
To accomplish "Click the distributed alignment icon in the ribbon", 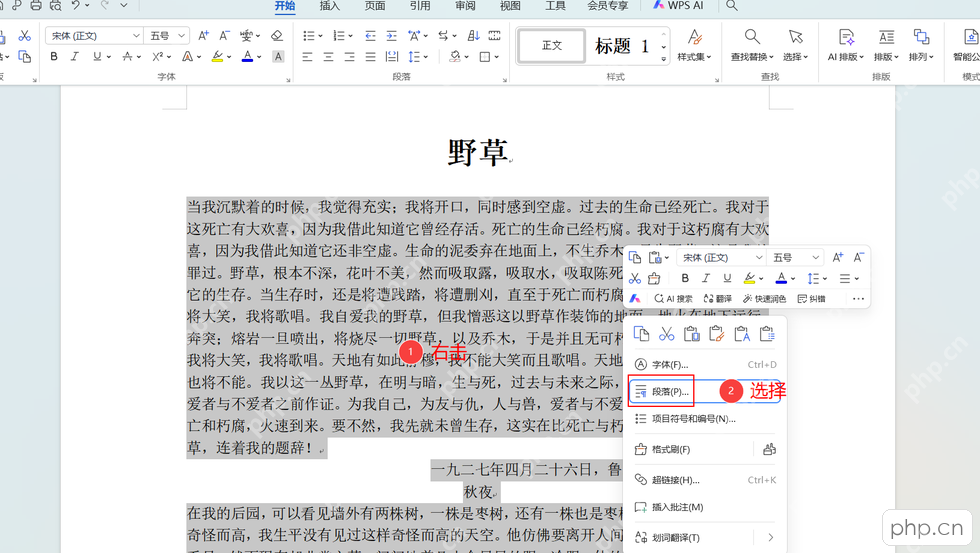I will 392,57.
